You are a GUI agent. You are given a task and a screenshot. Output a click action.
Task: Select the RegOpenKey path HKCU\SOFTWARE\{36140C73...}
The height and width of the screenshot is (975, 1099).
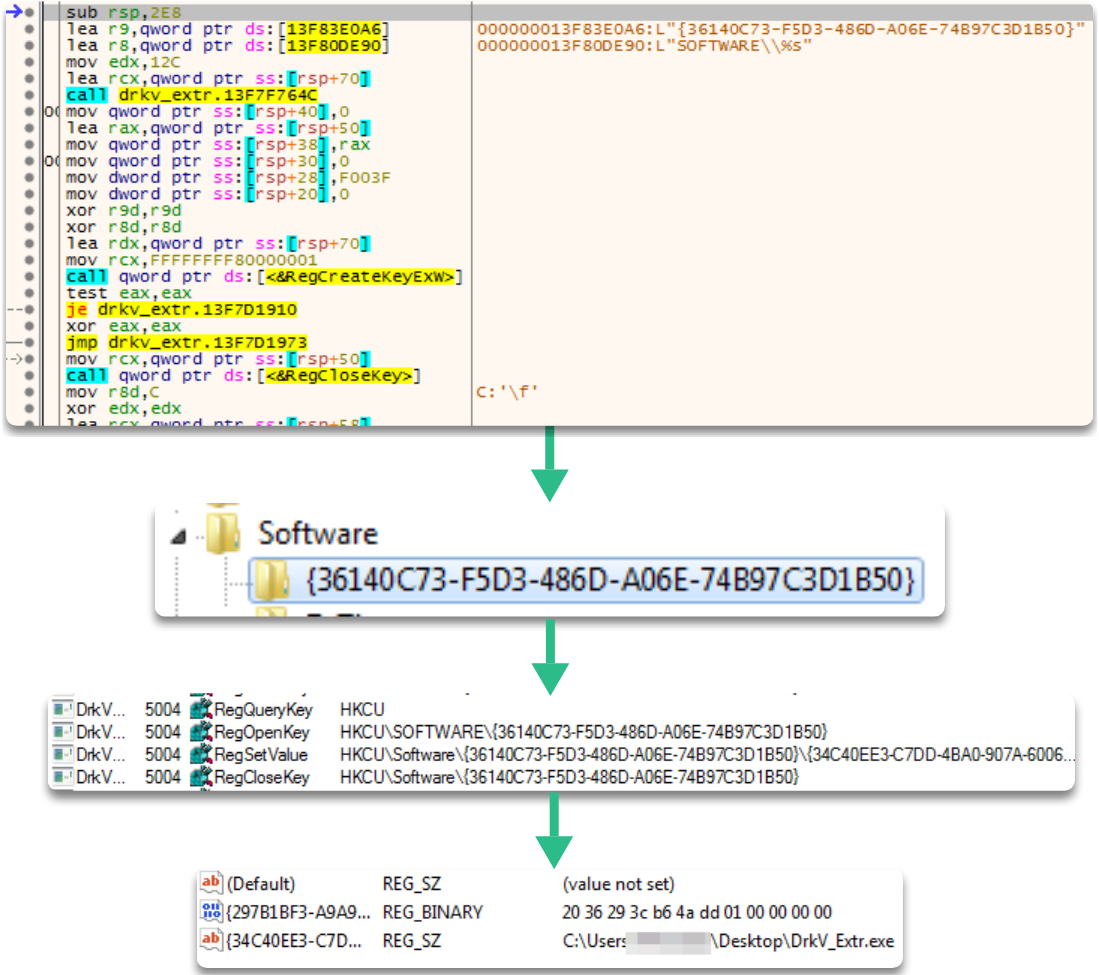[x=583, y=732]
